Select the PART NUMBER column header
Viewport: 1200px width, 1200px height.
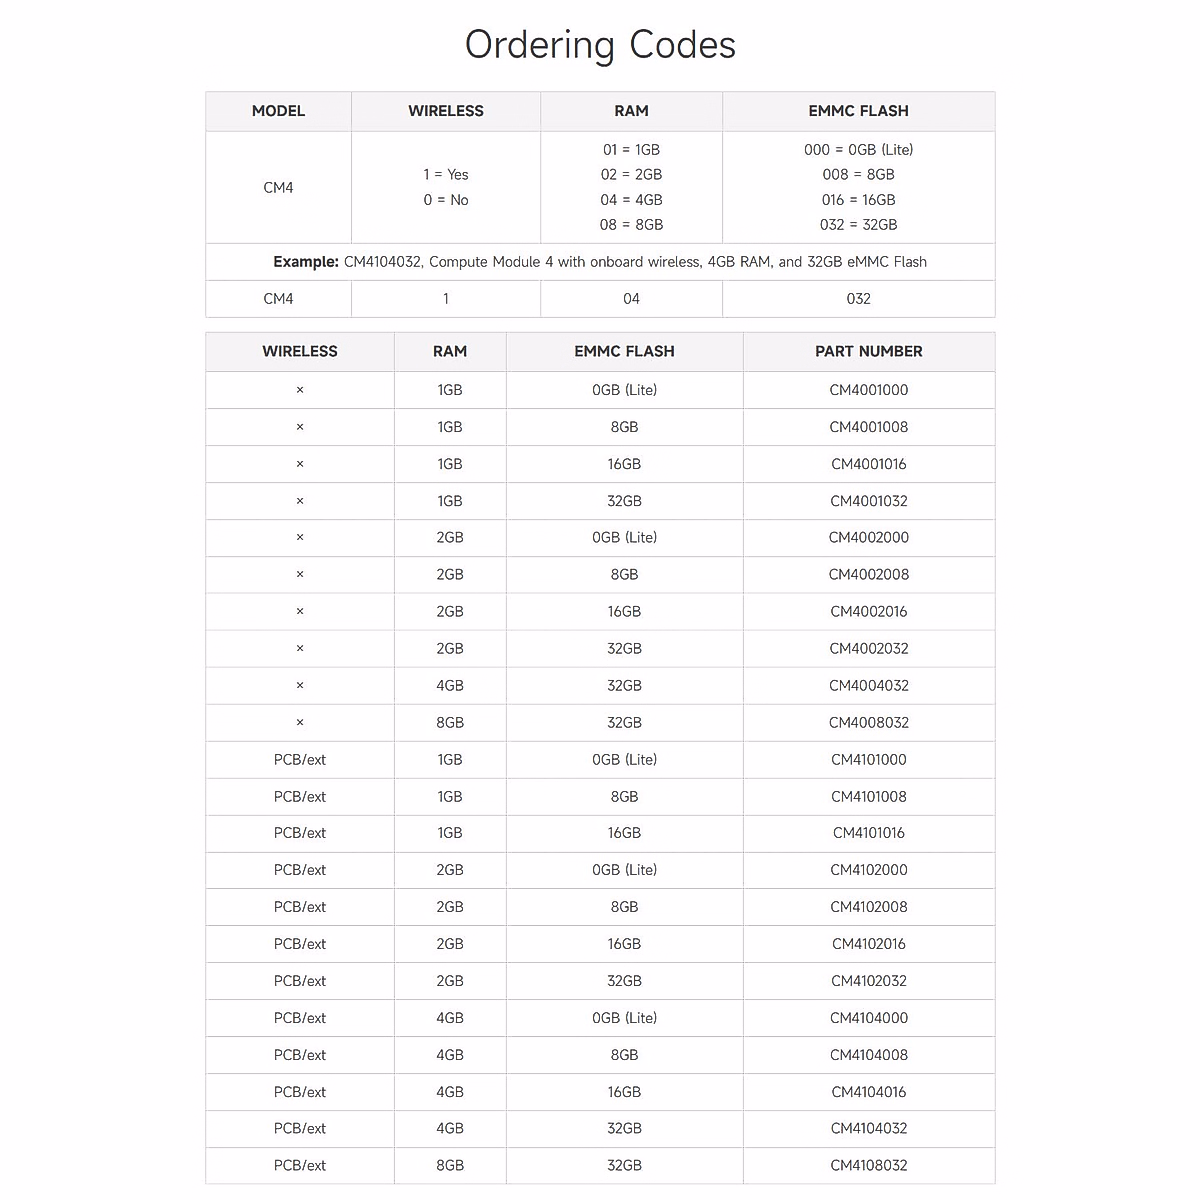point(868,351)
